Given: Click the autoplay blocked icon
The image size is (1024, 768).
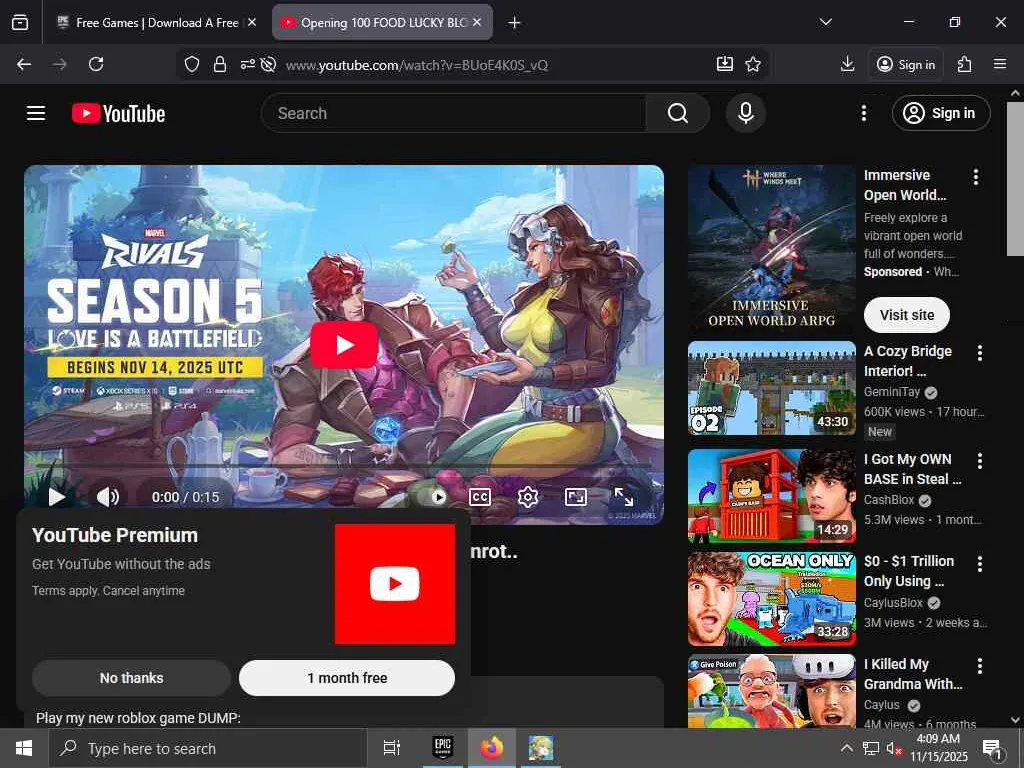Looking at the screenshot, I should [268, 64].
